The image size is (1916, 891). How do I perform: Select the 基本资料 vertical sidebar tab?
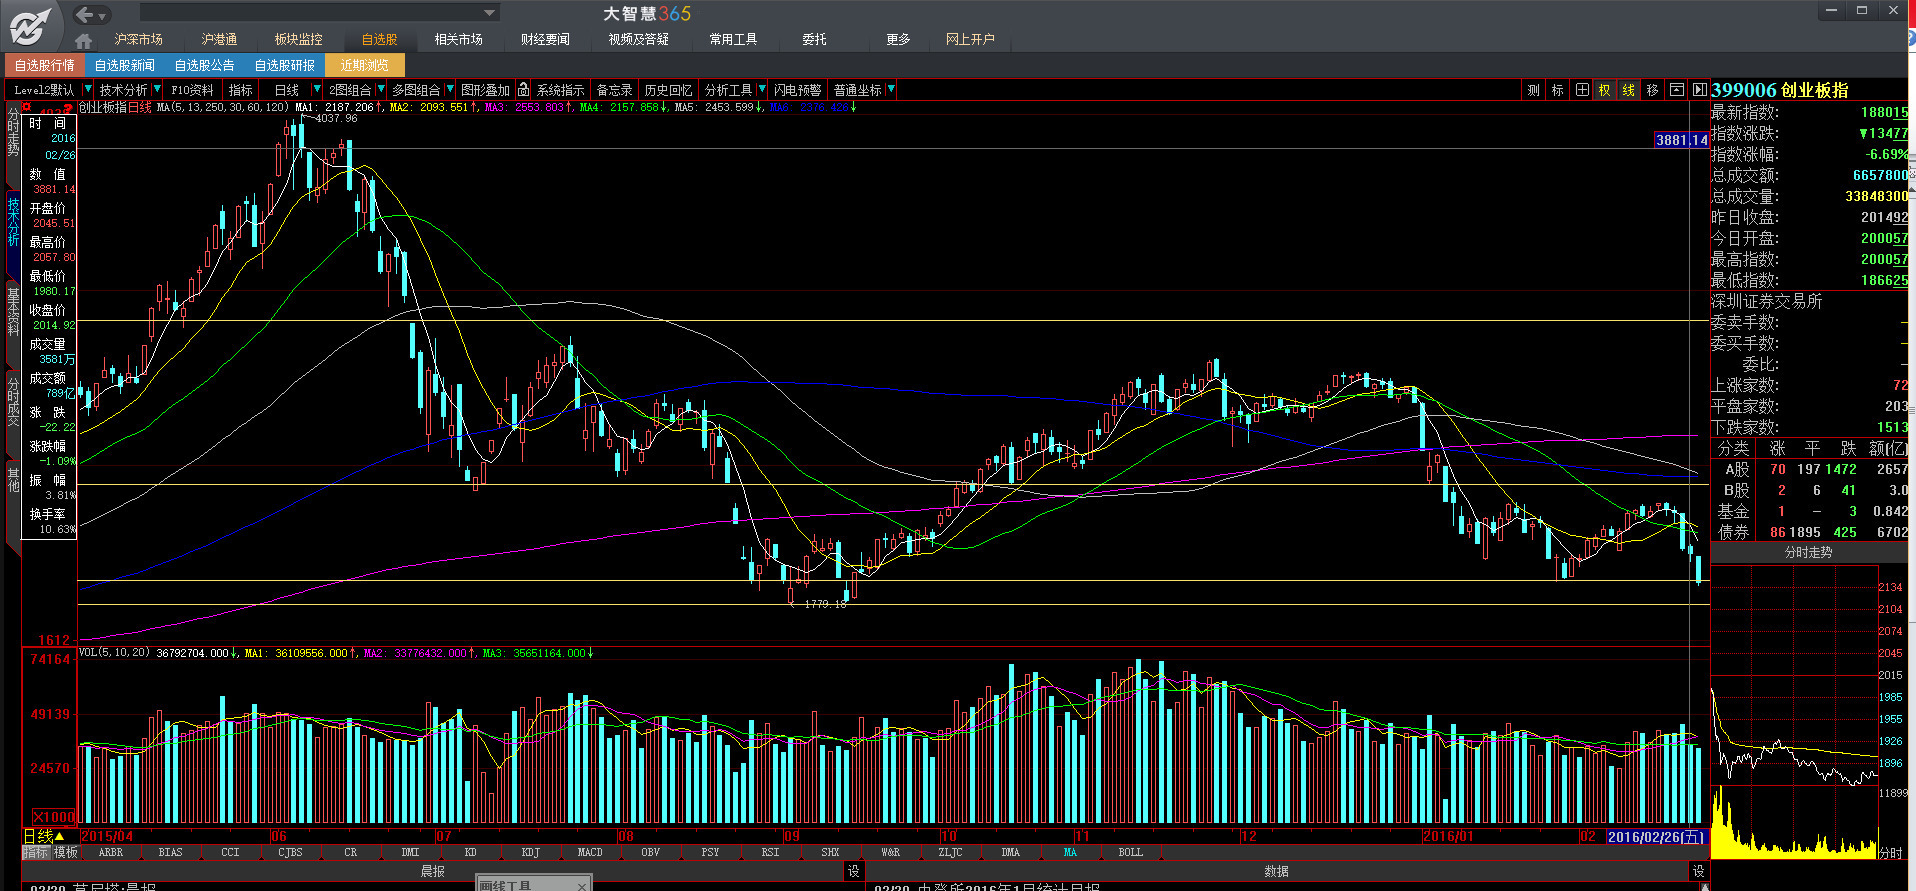13,311
